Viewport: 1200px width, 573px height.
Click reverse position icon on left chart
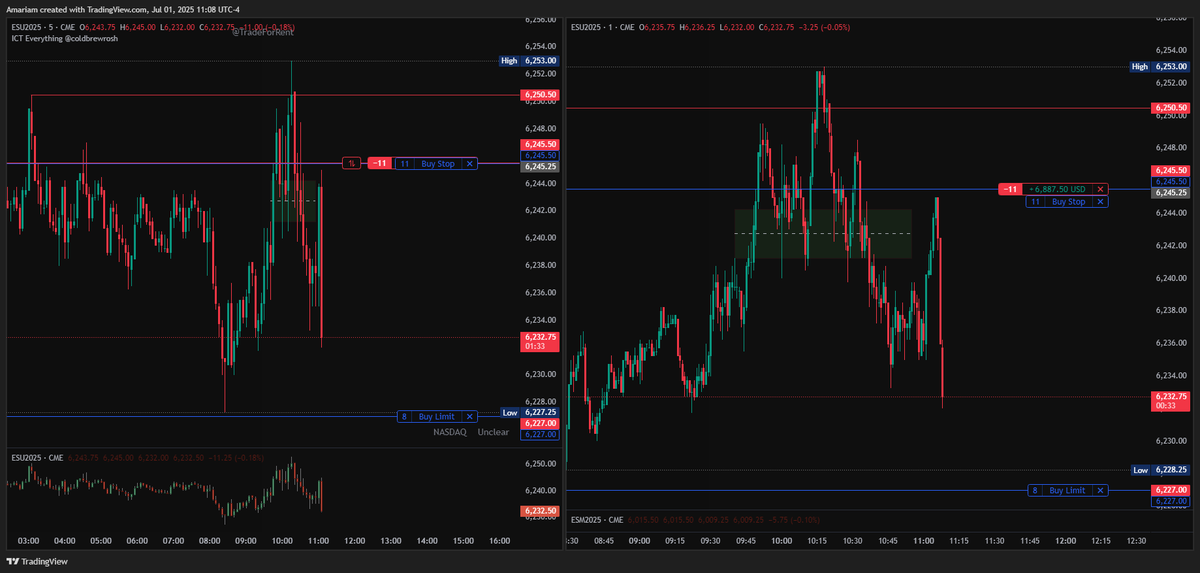click(352, 163)
